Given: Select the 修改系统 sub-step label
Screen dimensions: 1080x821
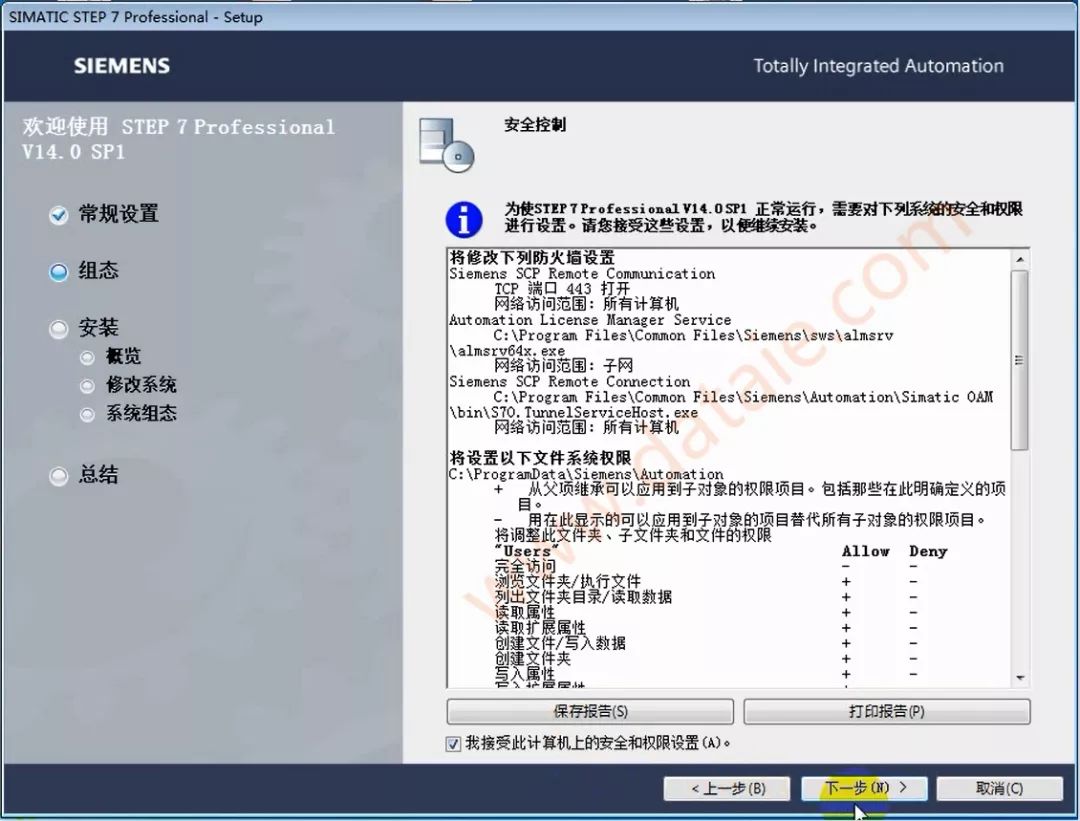Looking at the screenshot, I should [x=141, y=385].
